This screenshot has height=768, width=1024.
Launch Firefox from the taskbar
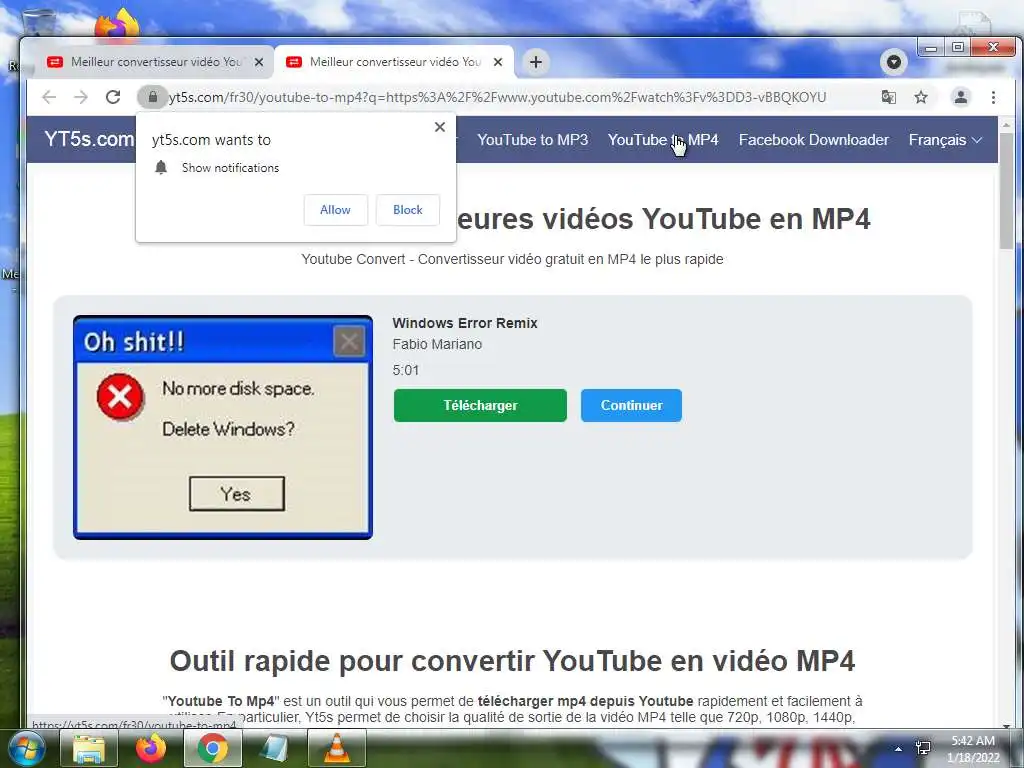click(150, 748)
